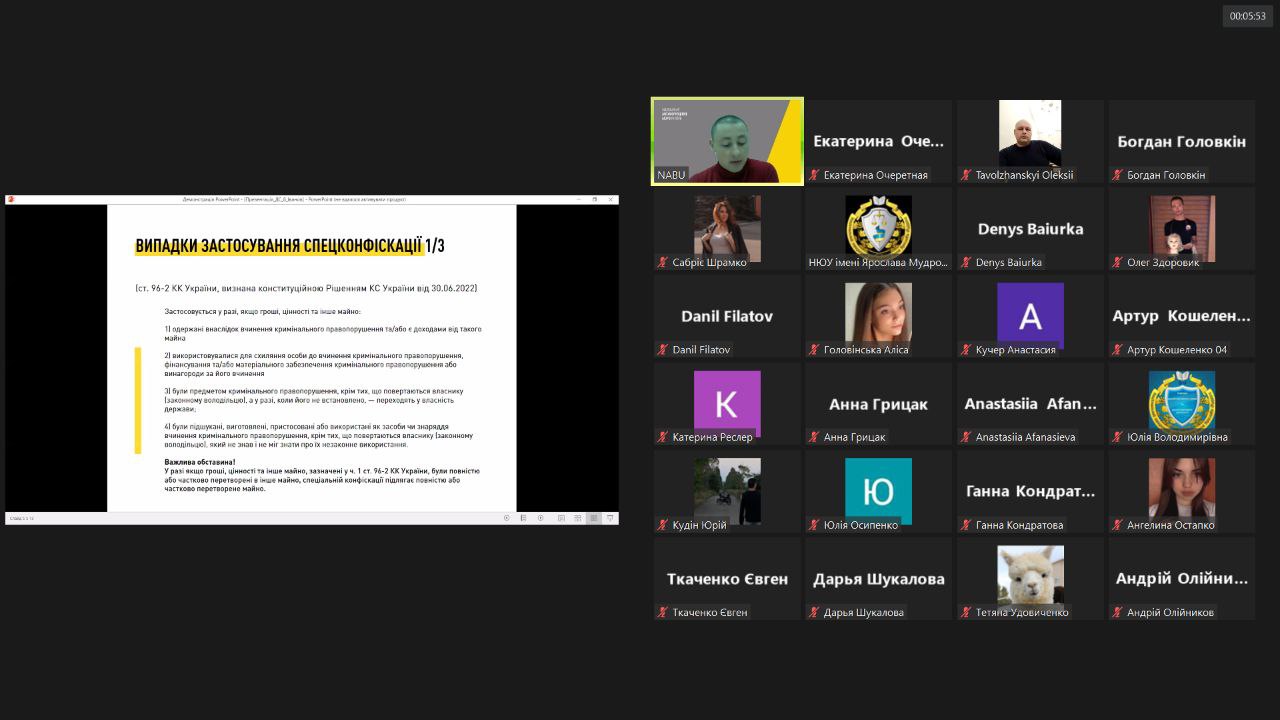Click the Кучер Анастасия avatar tile

pyautogui.click(x=1030, y=316)
